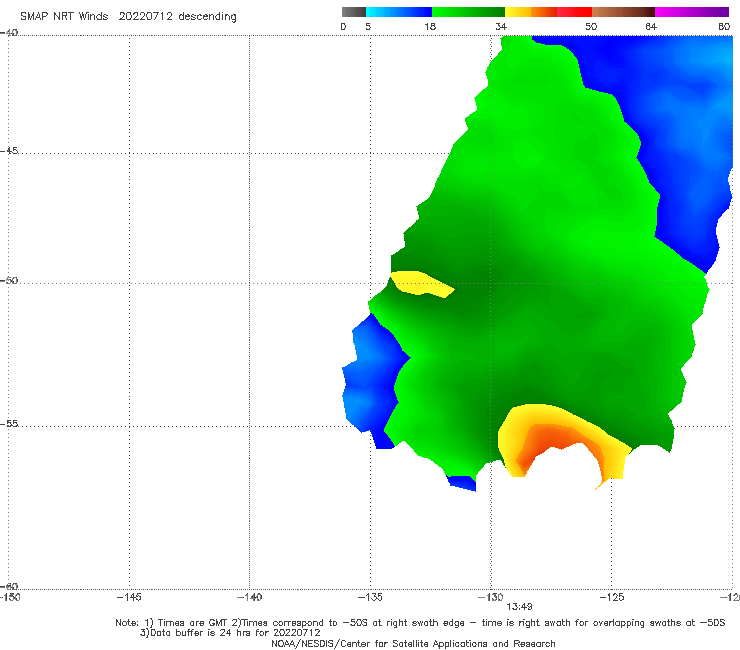Click the small yellow wind patch near -50 latitude
740x650 pixels.
421,284
